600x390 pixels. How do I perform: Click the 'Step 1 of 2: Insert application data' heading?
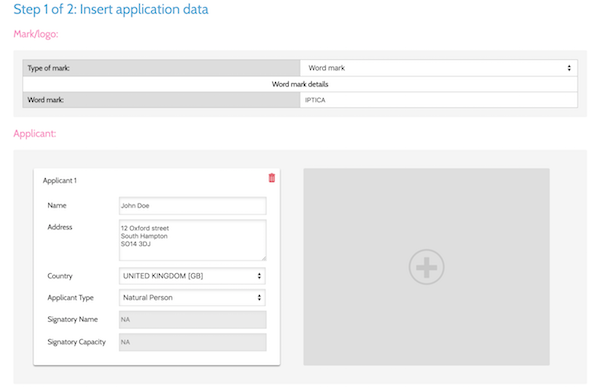111,9
